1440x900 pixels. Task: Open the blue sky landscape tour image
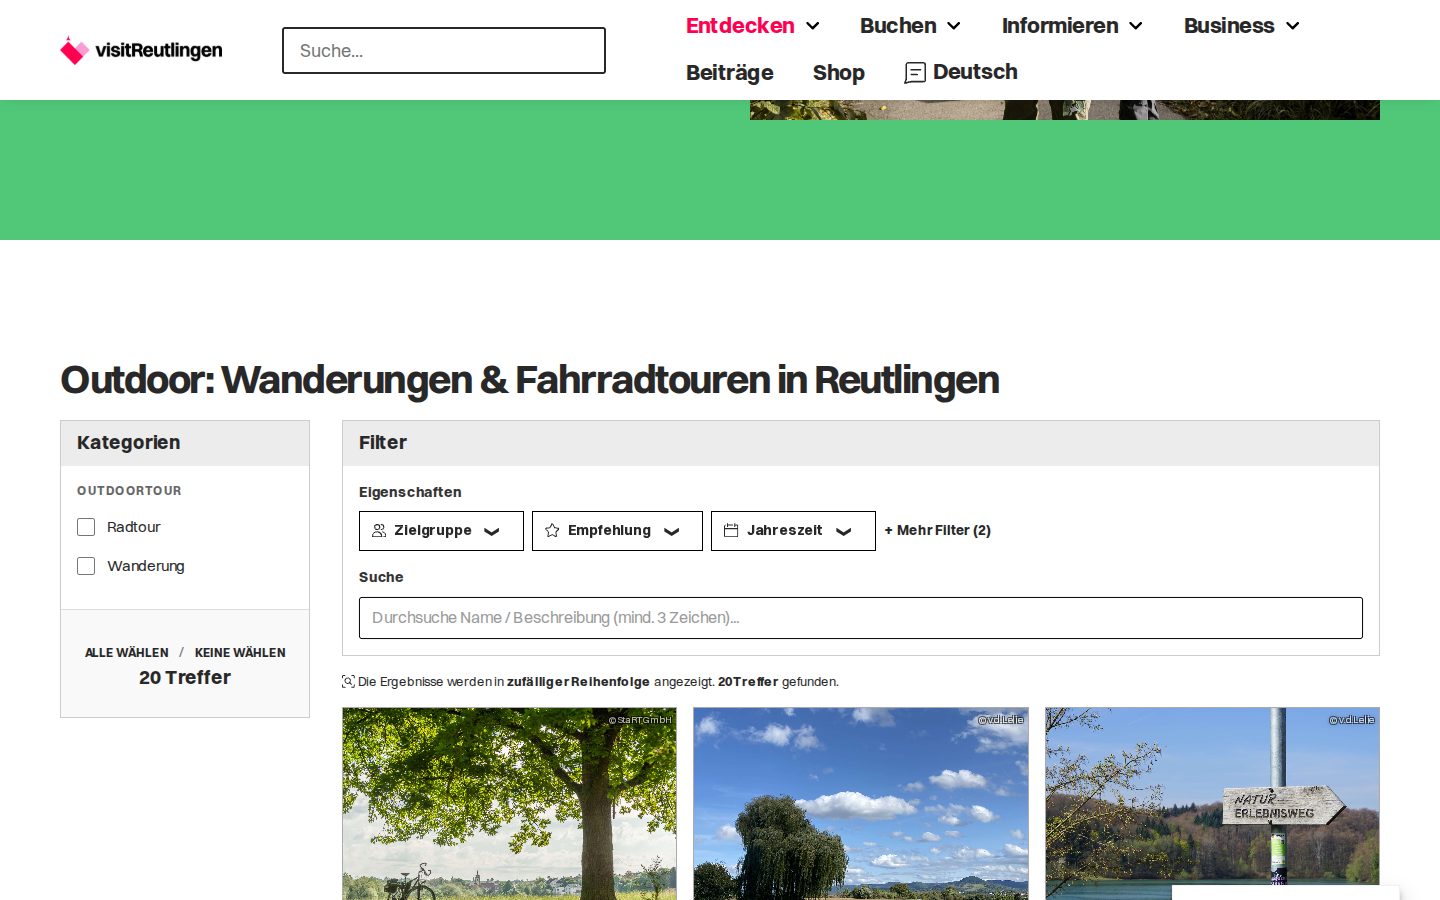pyautogui.click(x=861, y=804)
